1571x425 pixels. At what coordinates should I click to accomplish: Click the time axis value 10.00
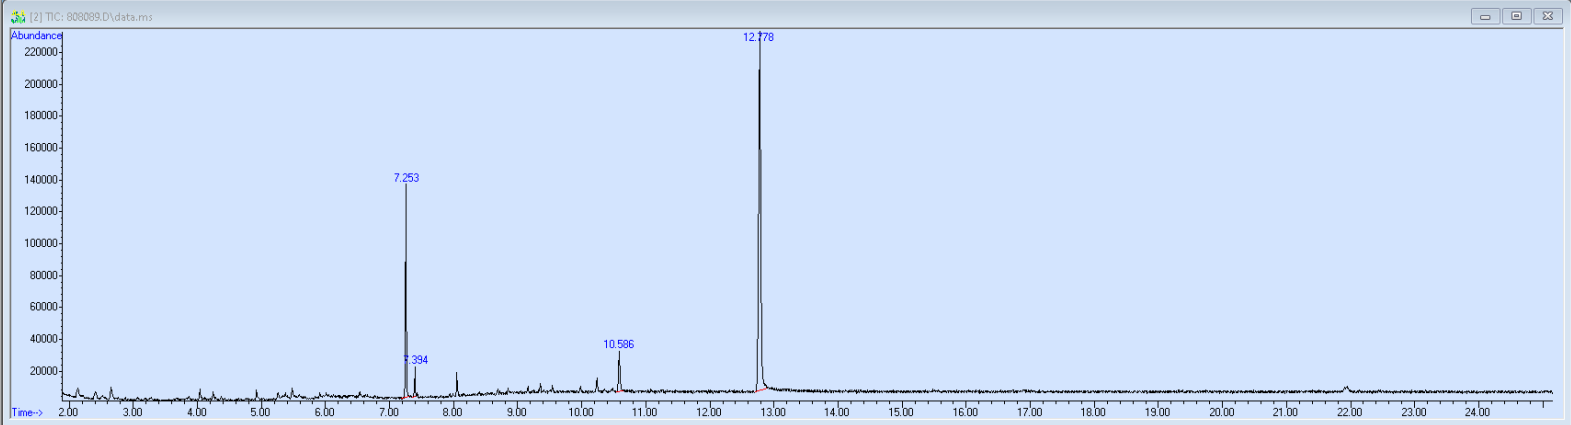580,412
